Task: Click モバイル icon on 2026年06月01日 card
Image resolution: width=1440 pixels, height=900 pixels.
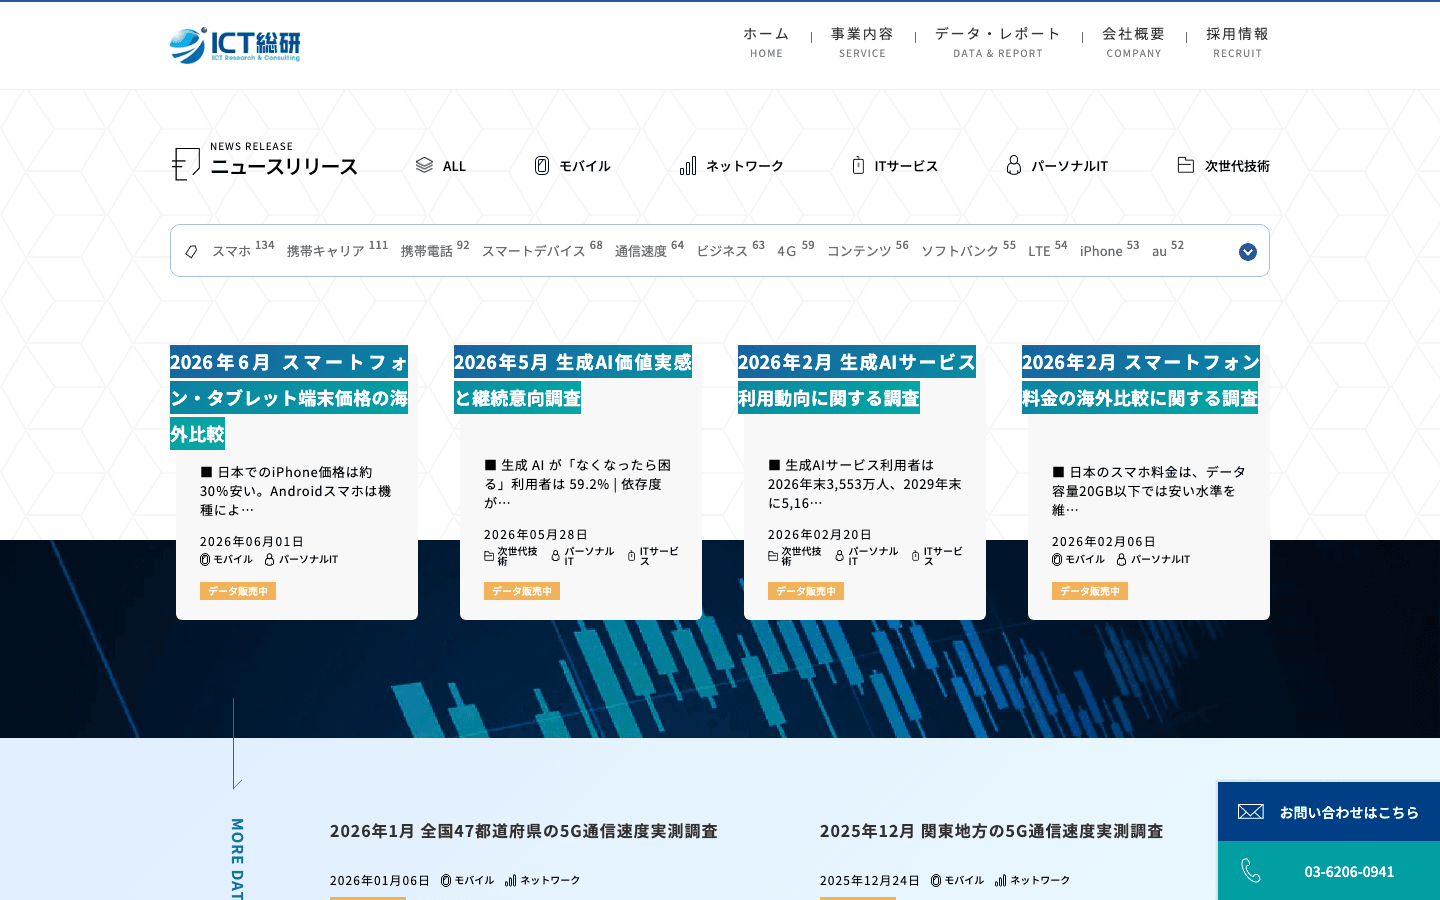Action: (x=205, y=559)
